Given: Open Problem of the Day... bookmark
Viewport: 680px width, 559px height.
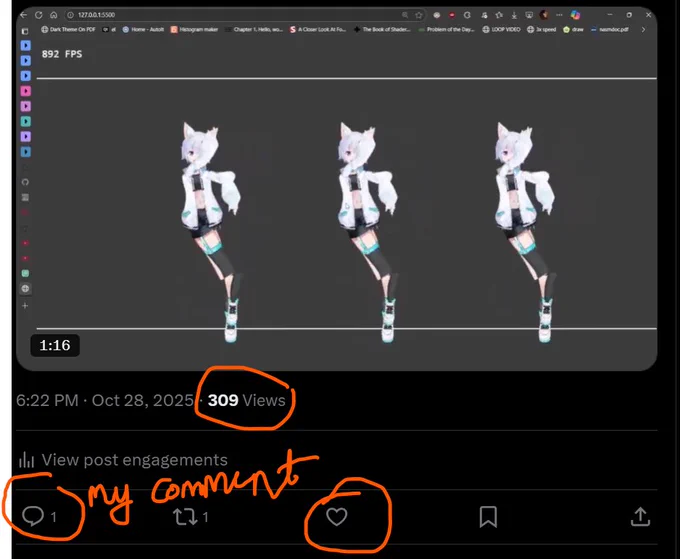Looking at the screenshot, I should [x=447, y=29].
